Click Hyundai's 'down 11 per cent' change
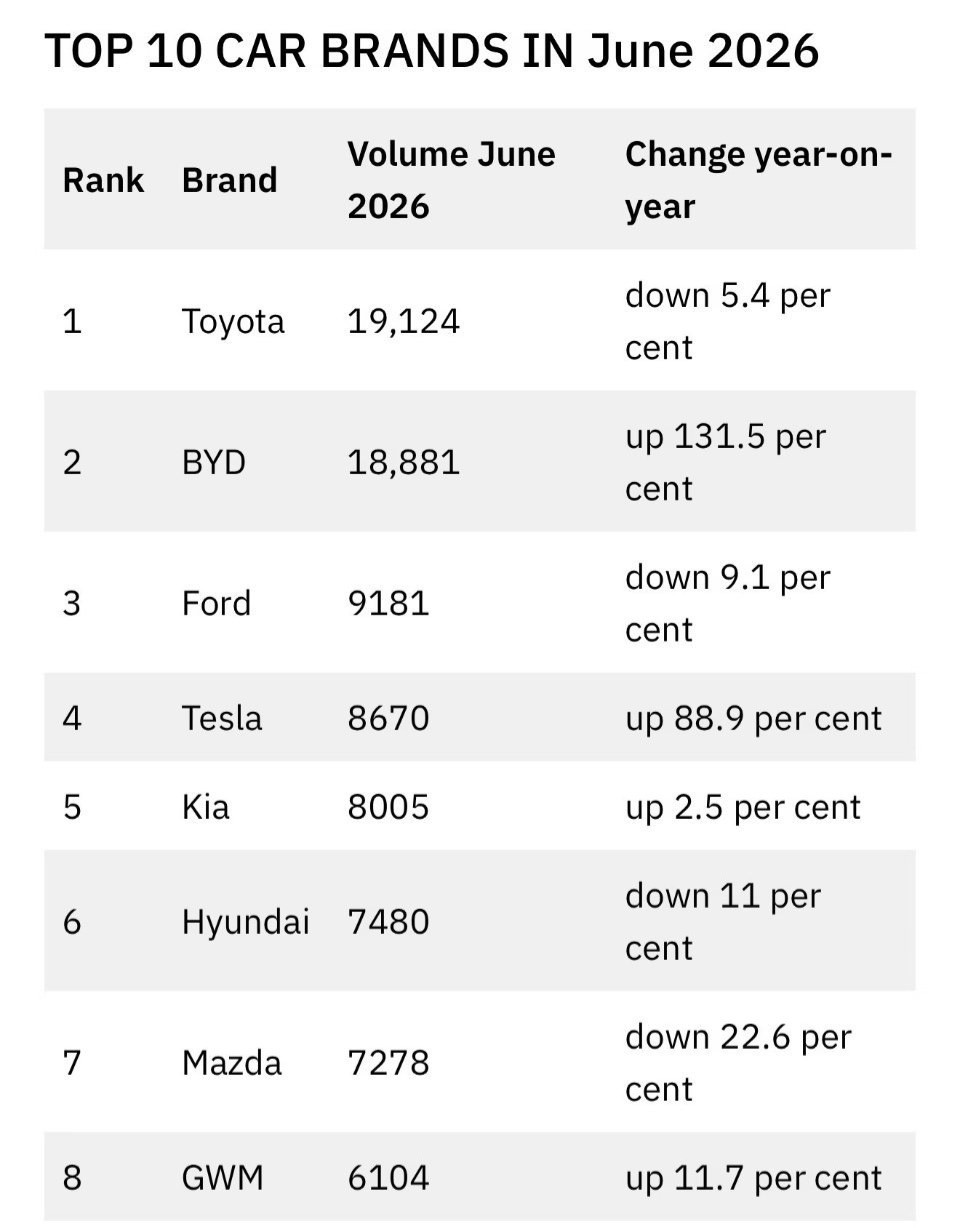 pyautogui.click(x=723, y=921)
